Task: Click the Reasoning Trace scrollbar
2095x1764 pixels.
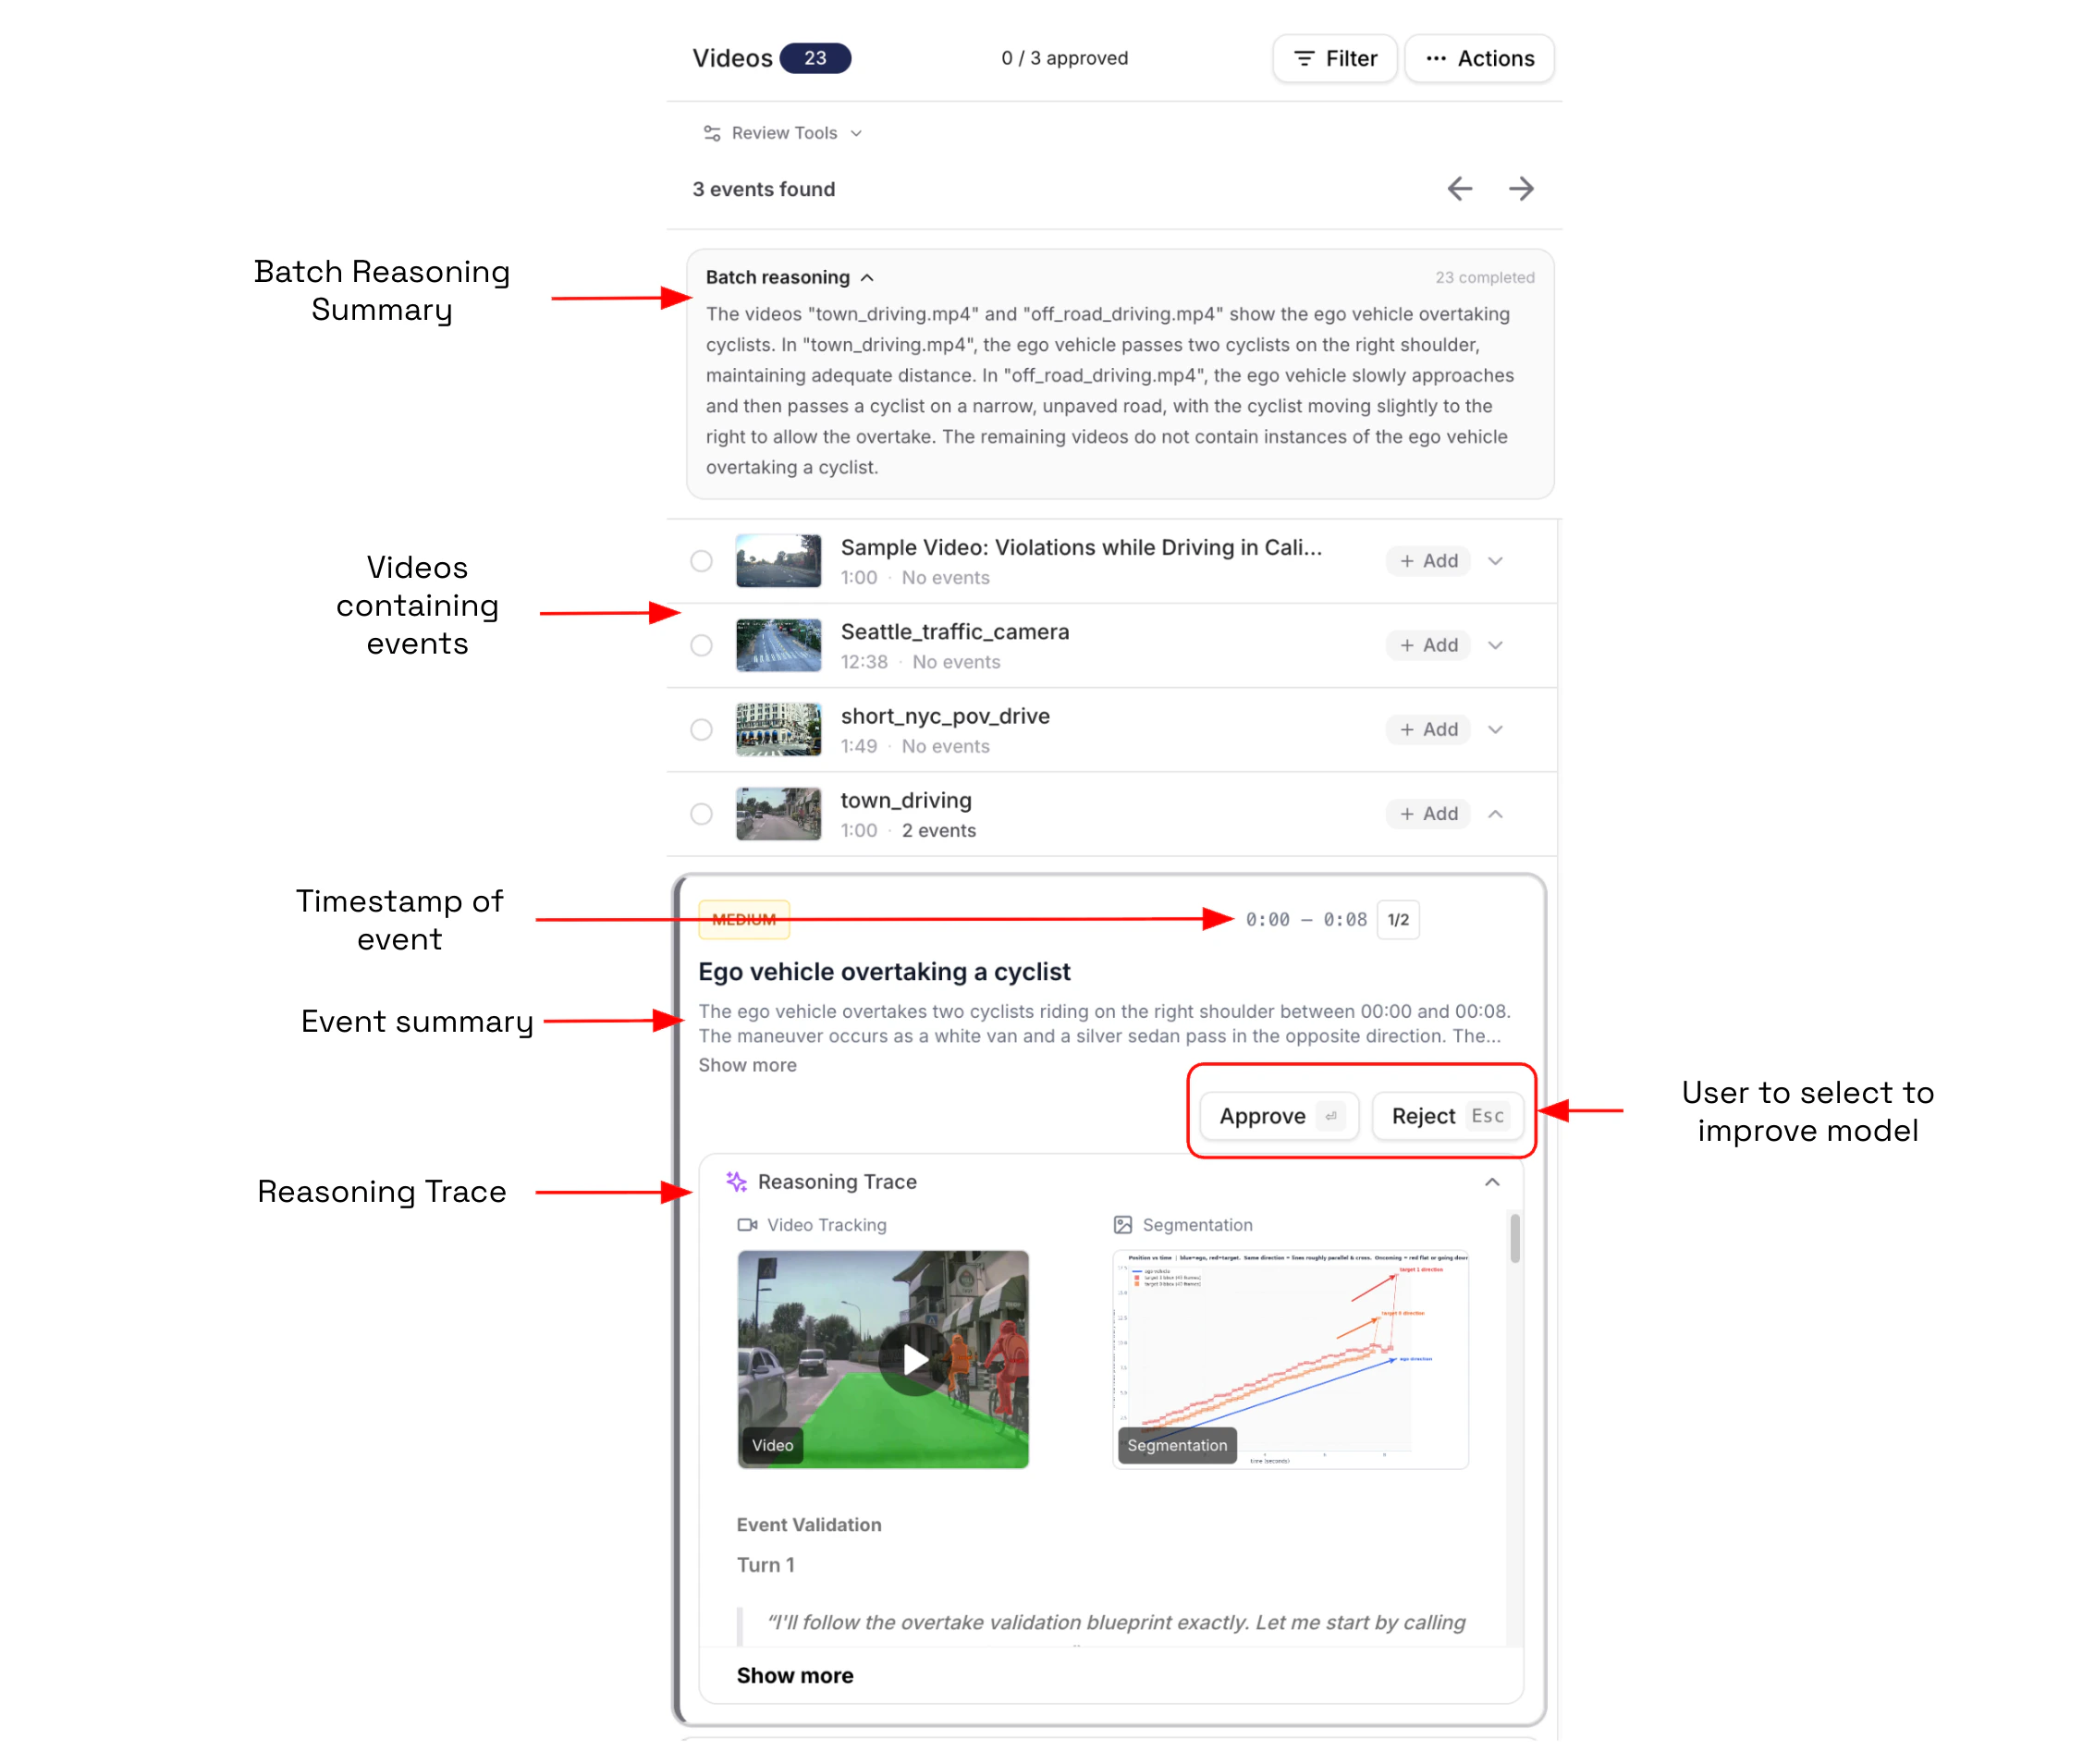Action: coord(1515,1238)
